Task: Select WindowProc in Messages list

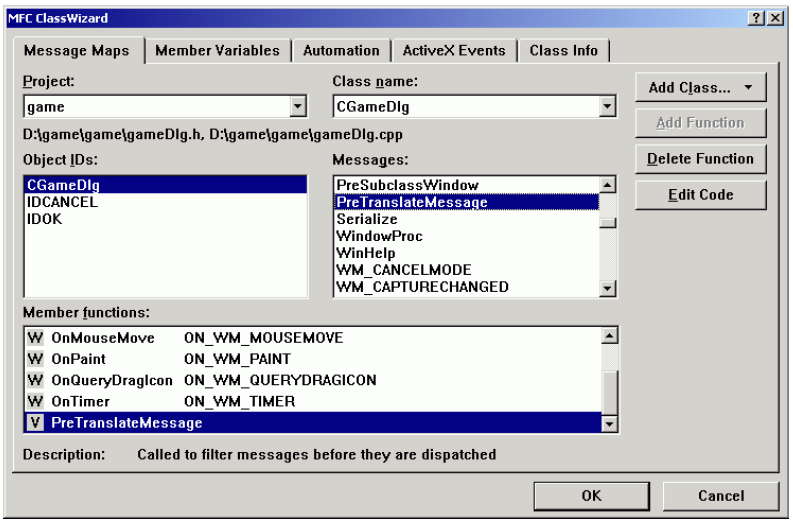Action: click(466, 236)
